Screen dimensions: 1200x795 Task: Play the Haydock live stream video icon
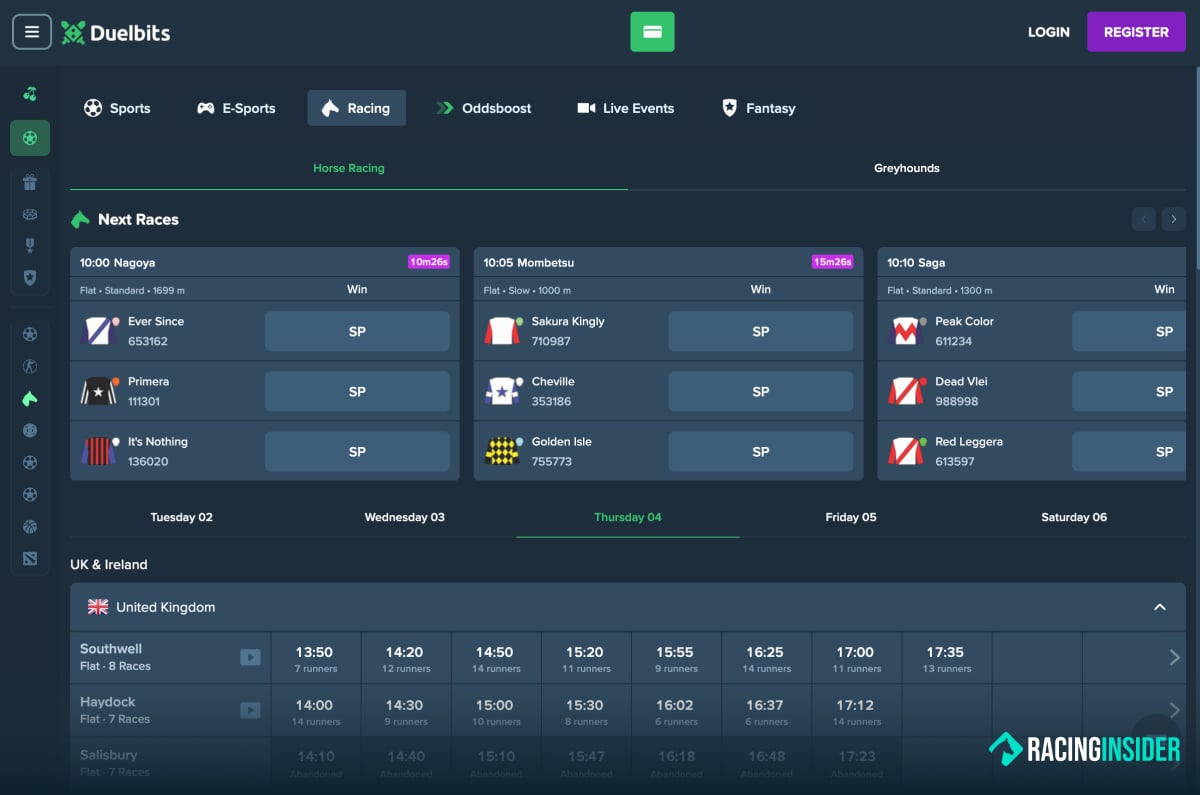click(x=250, y=710)
